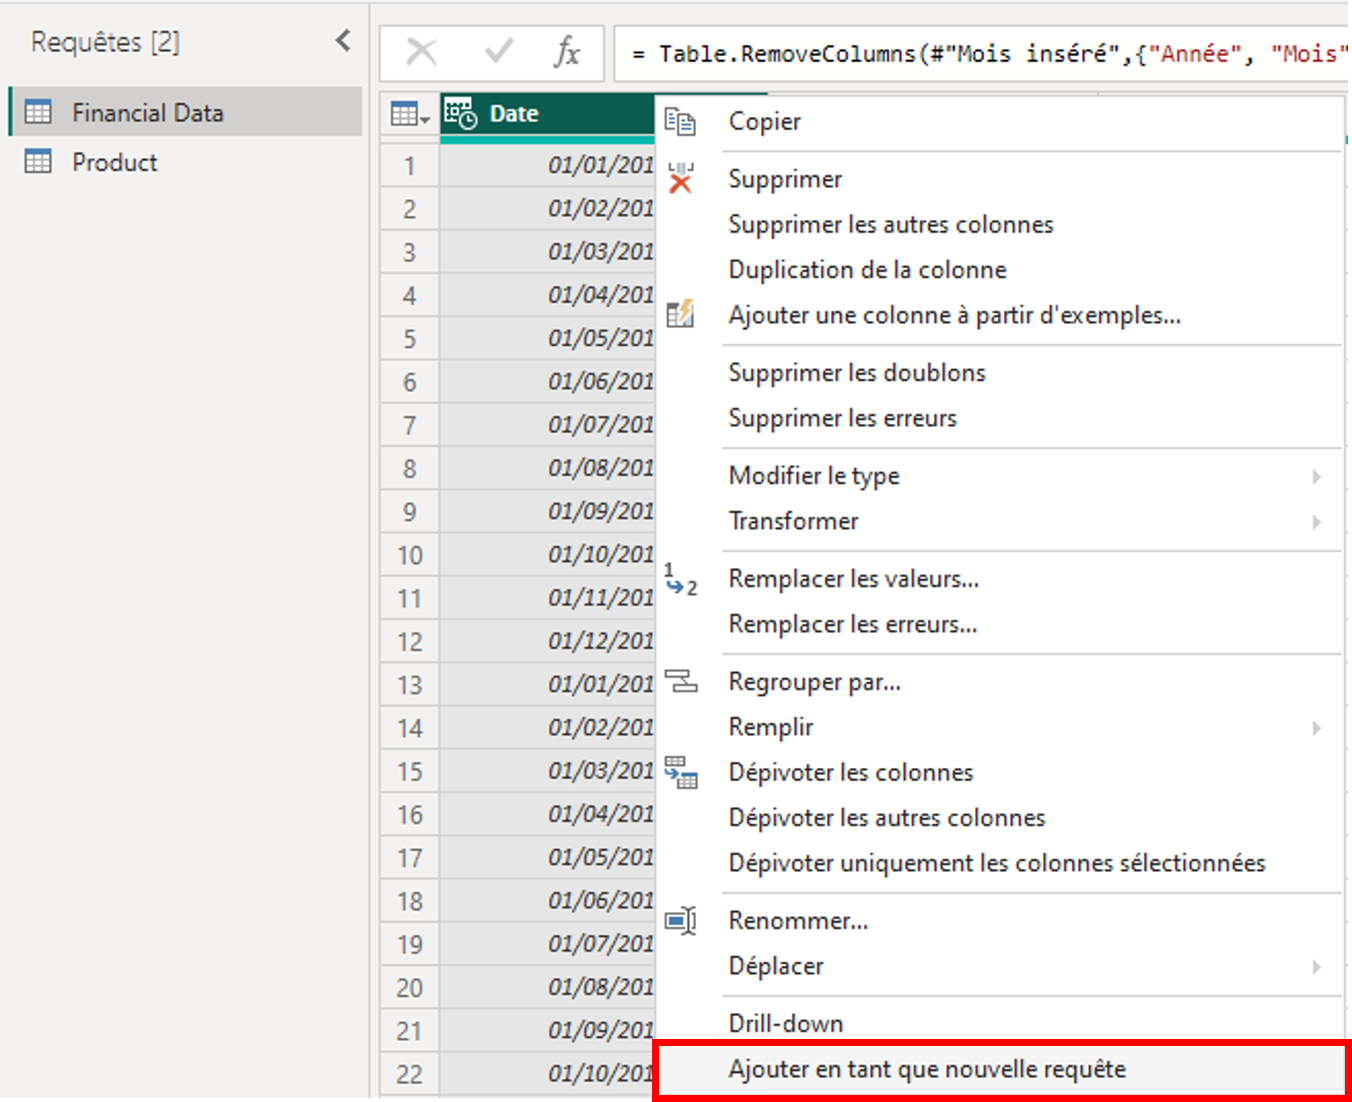Click the cancel formula X icon

422,52
